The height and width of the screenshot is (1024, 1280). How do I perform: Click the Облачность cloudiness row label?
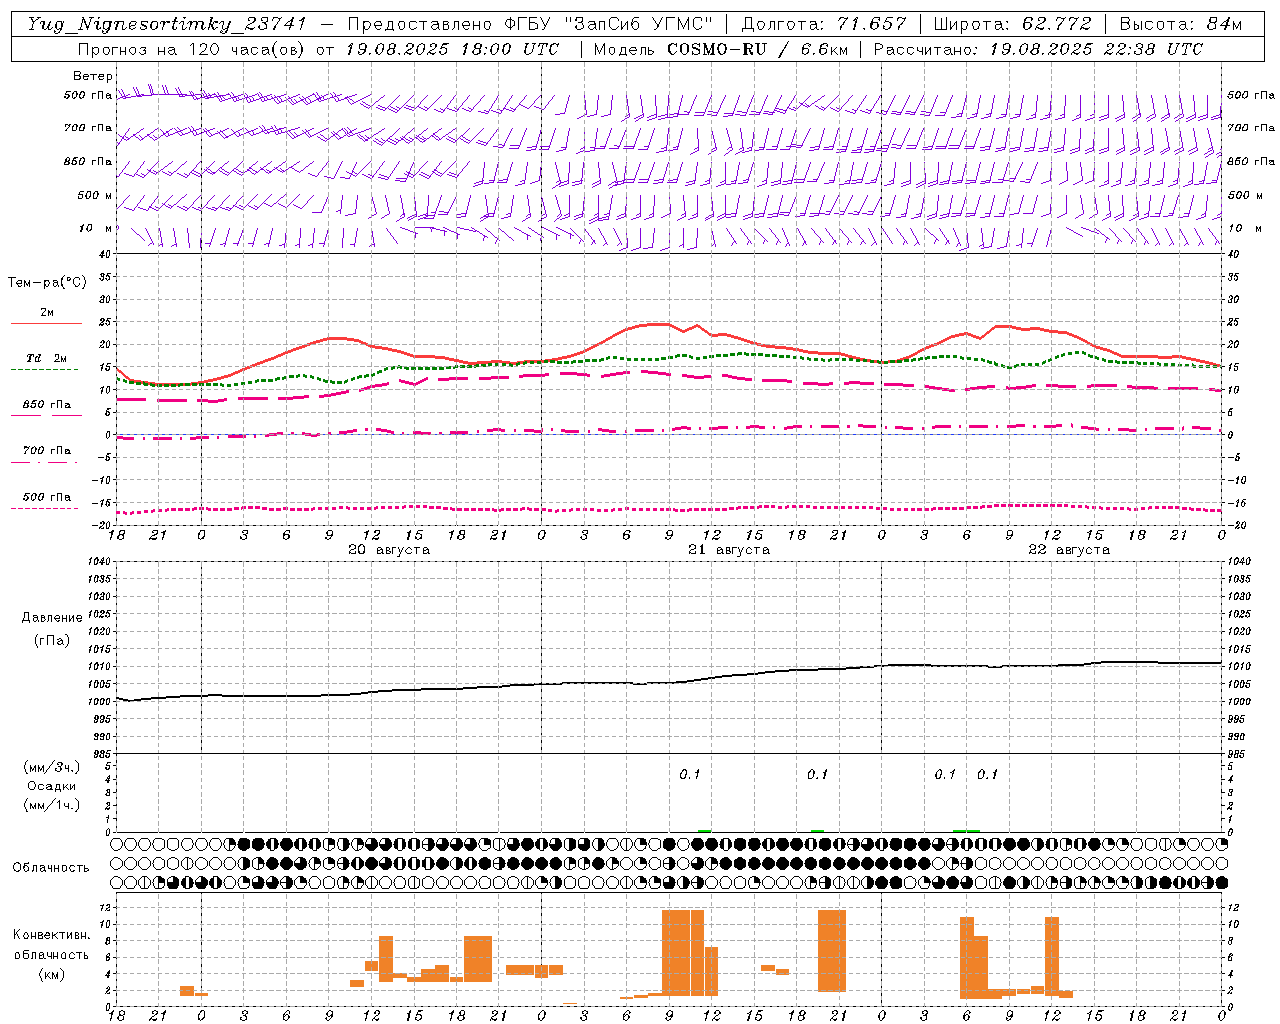tap(51, 867)
